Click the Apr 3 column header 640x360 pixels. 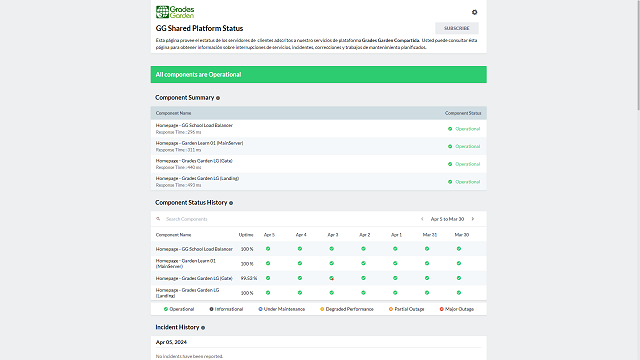[333, 235]
